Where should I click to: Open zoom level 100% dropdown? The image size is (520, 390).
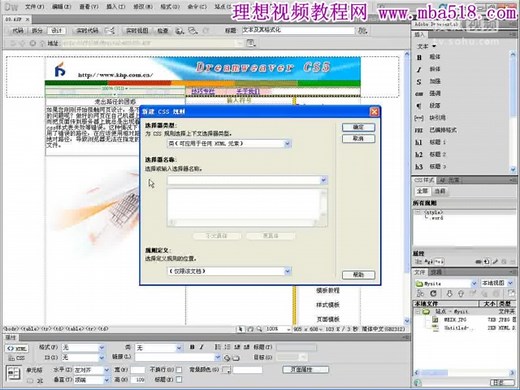click(x=289, y=329)
